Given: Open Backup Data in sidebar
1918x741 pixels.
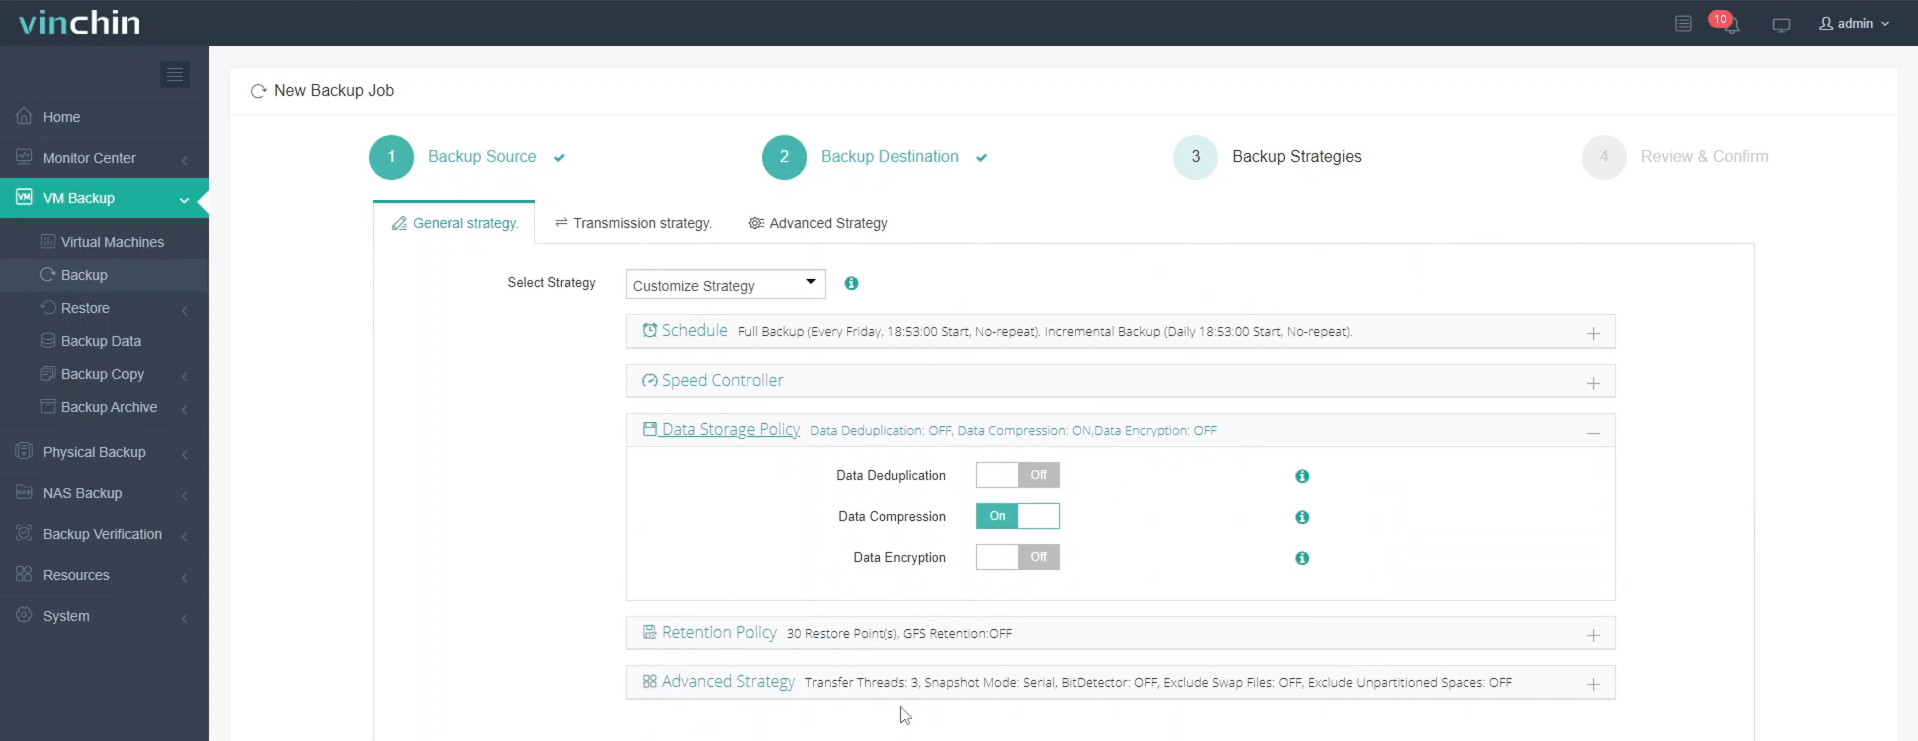Looking at the screenshot, I should [104, 341].
